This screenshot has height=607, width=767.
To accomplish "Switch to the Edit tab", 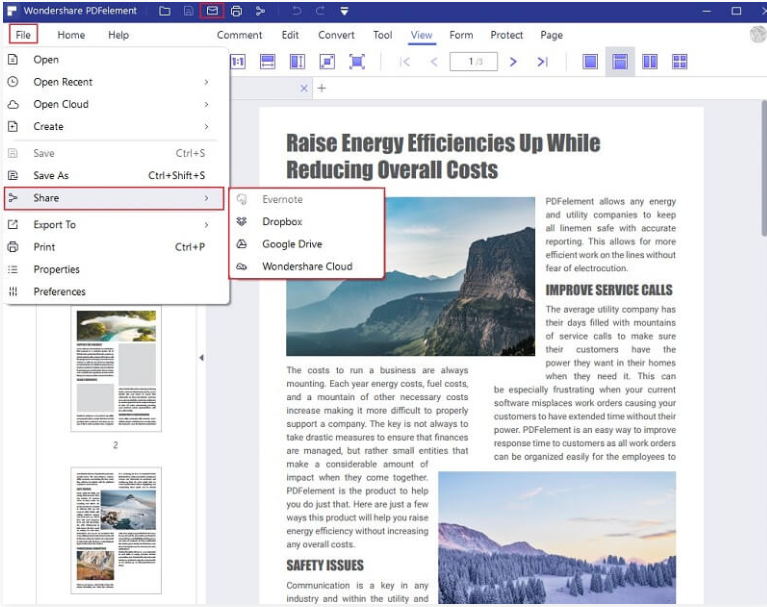I will (290, 35).
